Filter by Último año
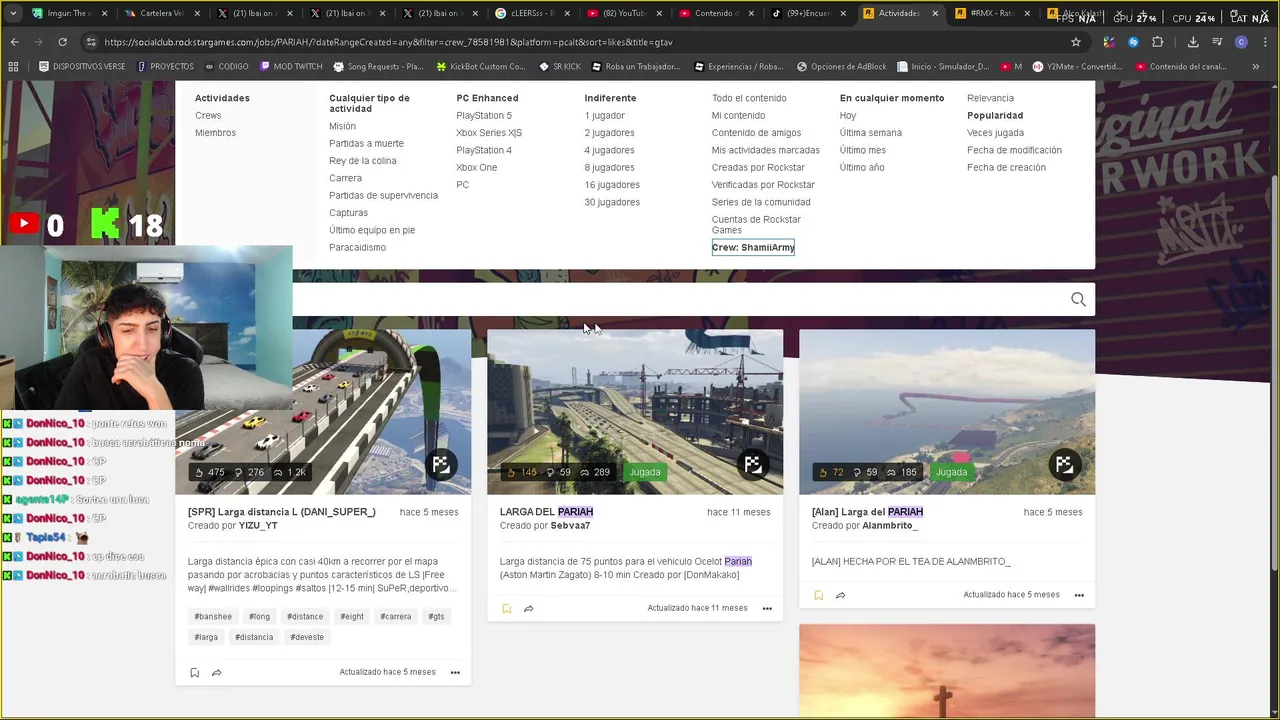The width and height of the screenshot is (1280, 720). [x=862, y=167]
